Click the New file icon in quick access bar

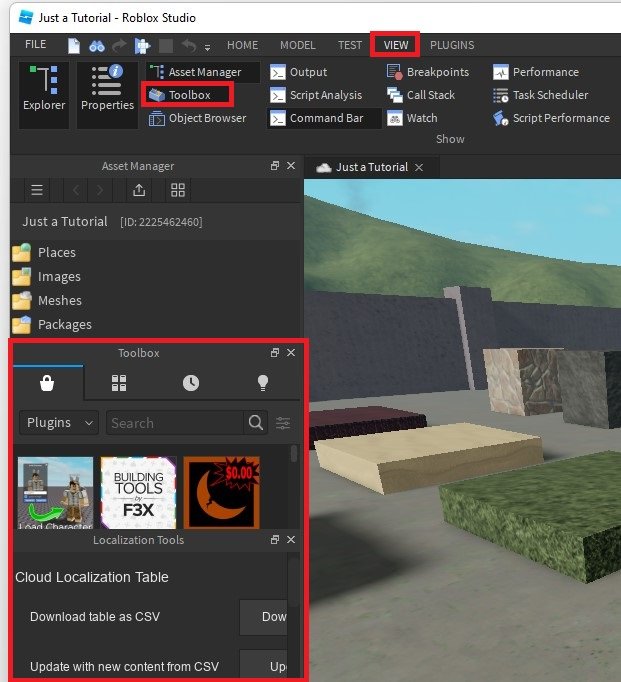click(74, 45)
